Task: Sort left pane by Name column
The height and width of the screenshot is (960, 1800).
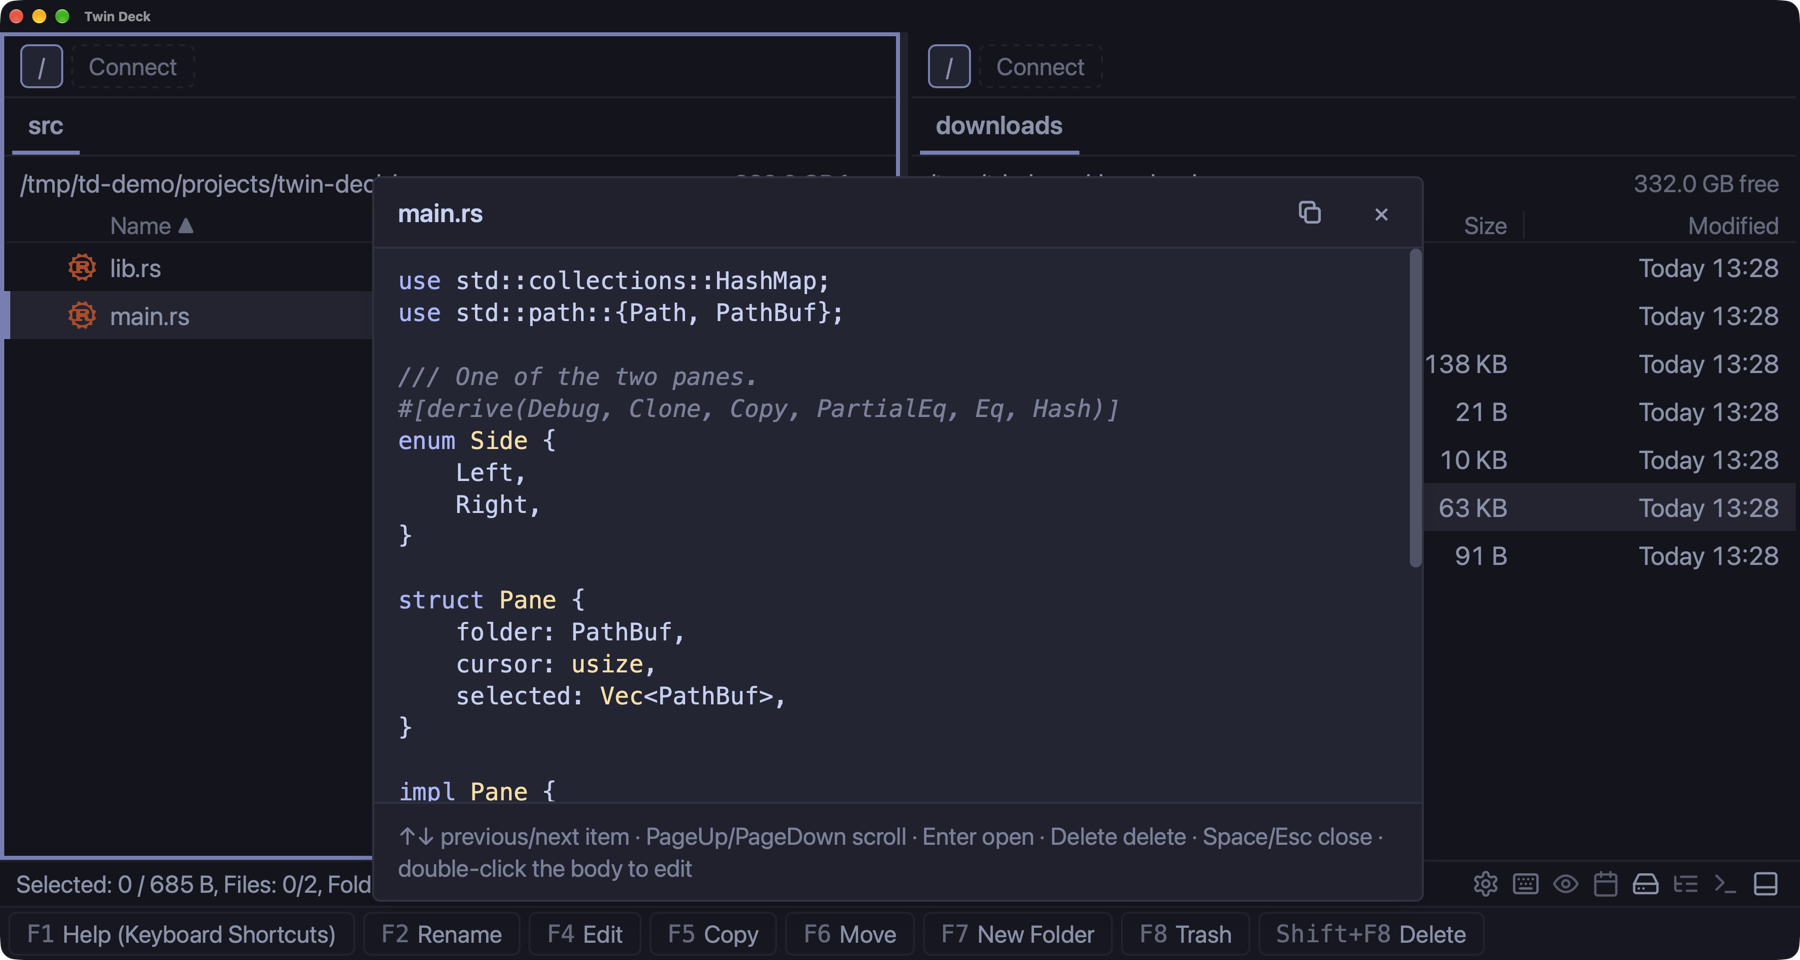Action: coord(151,226)
